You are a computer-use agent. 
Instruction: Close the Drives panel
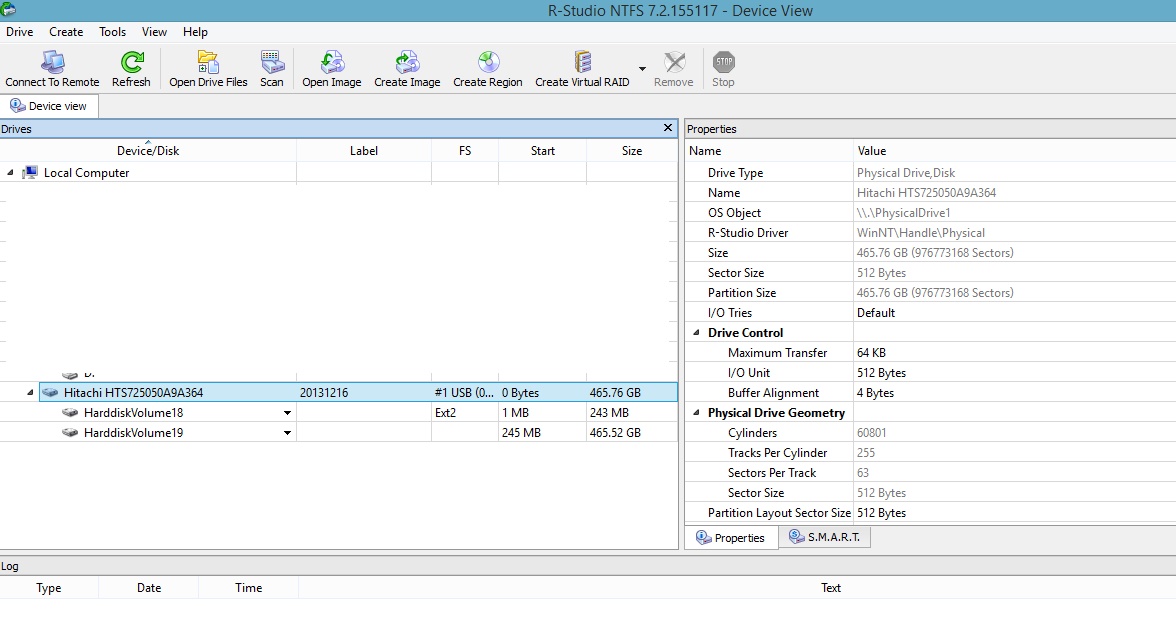[x=668, y=128]
